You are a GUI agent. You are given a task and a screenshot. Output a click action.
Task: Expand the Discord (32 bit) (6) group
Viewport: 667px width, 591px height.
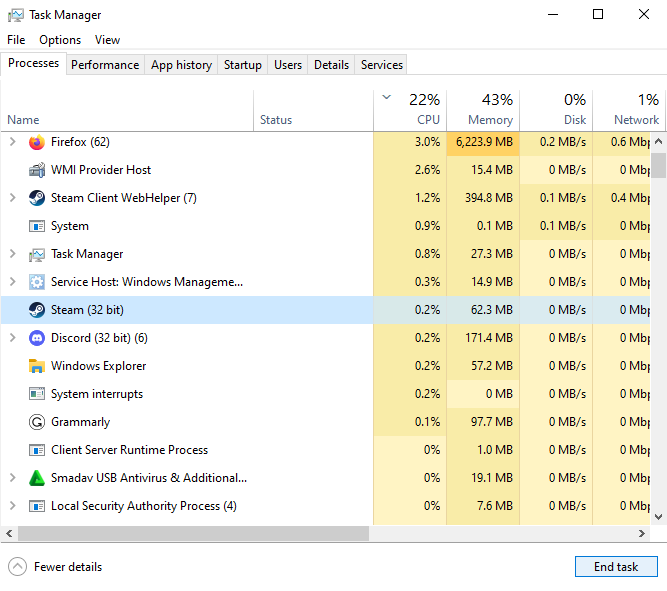click(x=13, y=338)
